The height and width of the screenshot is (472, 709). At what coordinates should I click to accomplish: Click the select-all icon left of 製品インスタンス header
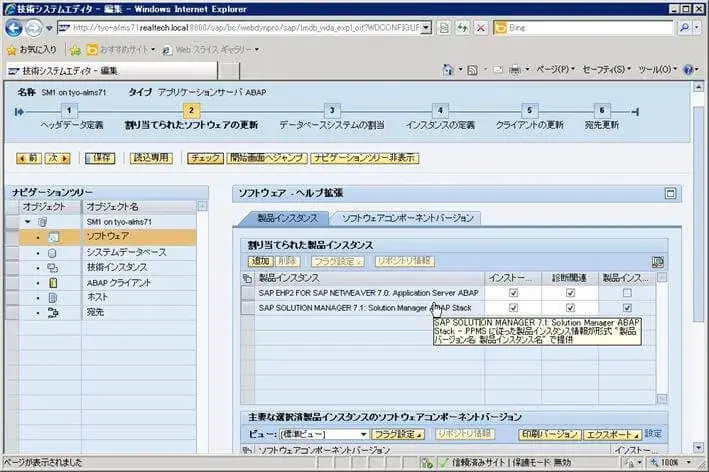pos(247,278)
